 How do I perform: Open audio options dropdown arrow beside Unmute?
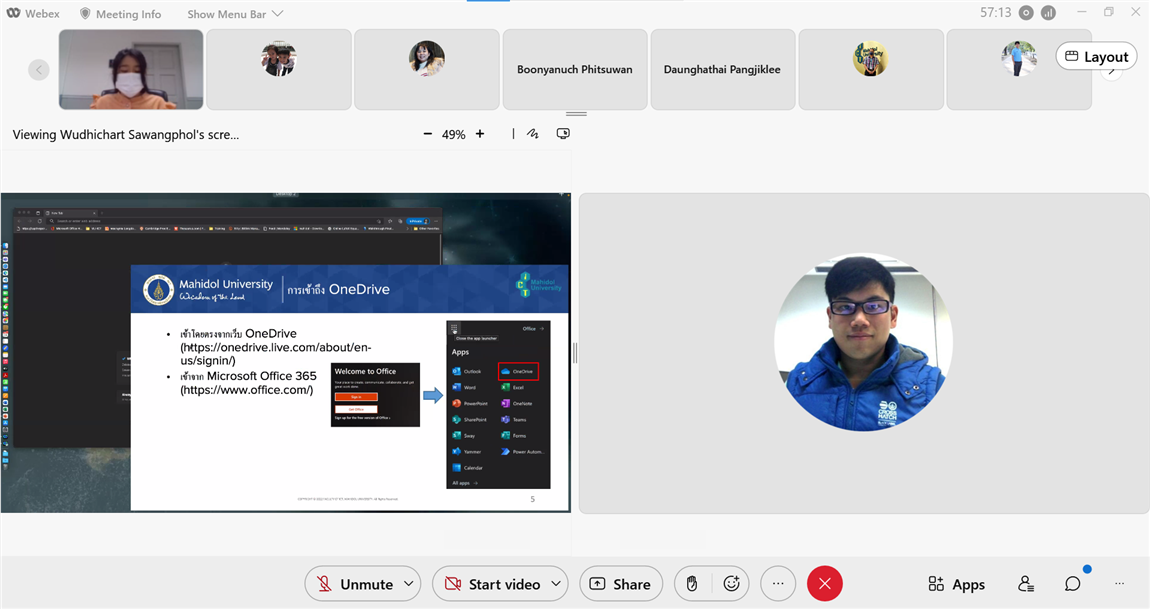tap(408, 584)
